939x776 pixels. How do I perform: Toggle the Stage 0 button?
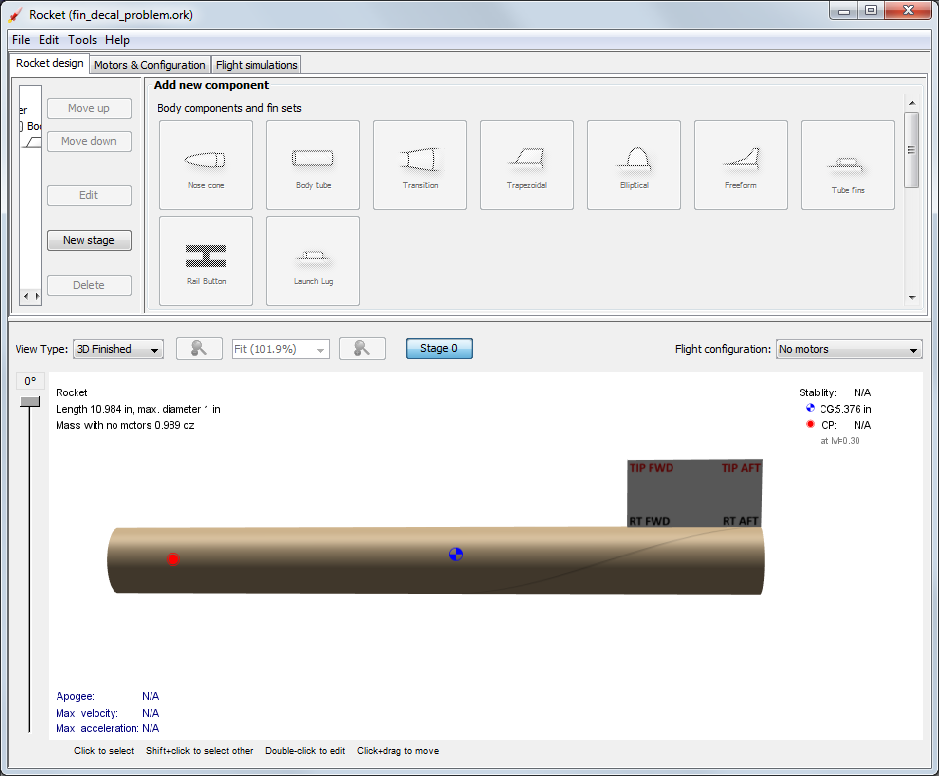439,348
